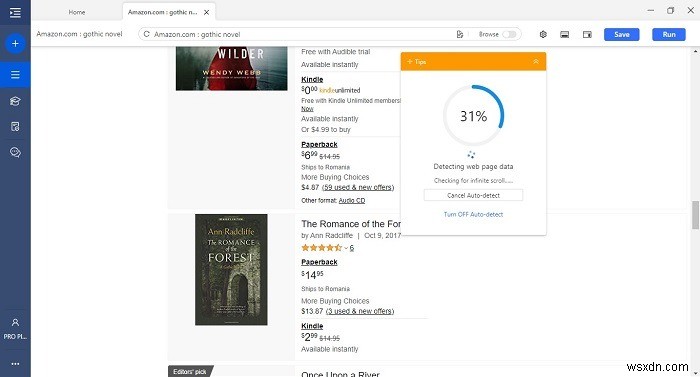Click the vertical scrollbar thumb
Screen dimensions: 700x377
coord(695,215)
